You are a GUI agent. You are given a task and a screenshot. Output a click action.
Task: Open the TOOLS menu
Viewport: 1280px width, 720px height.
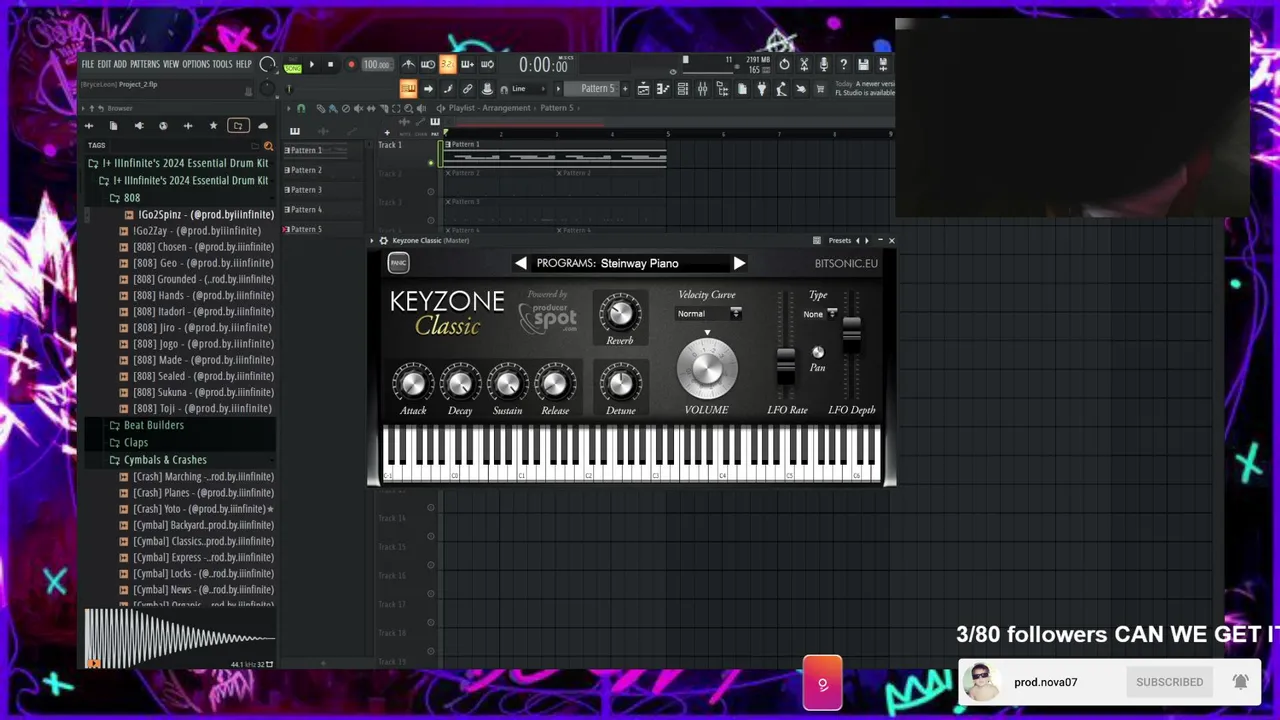pos(222,64)
